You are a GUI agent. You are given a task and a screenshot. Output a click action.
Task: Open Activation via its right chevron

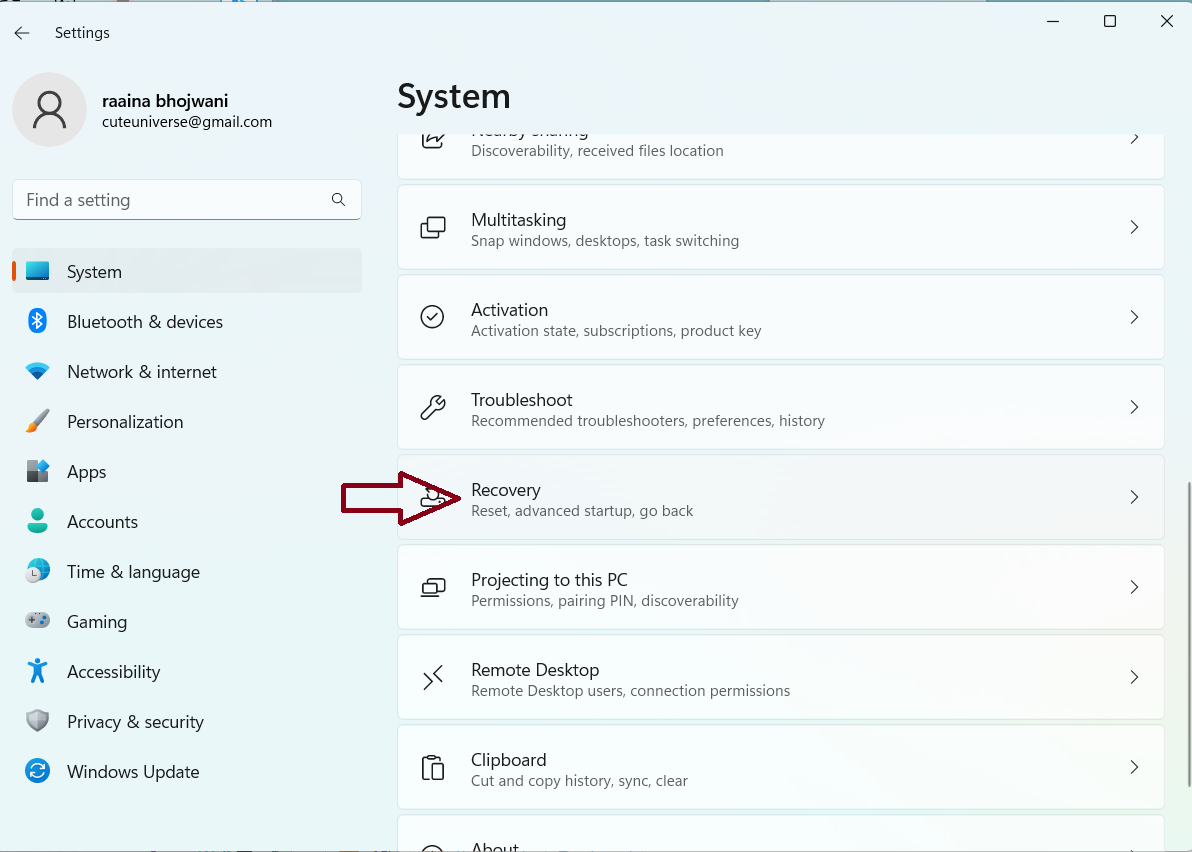1134,317
